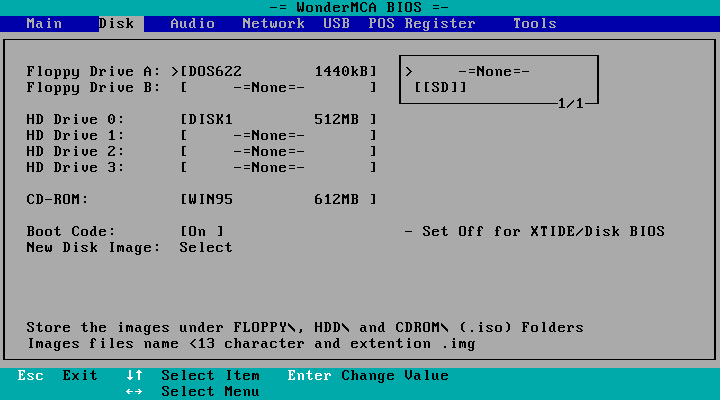The height and width of the screenshot is (400, 720).
Task: Click the 612MB size of WIN95
Action: pos(337,199)
